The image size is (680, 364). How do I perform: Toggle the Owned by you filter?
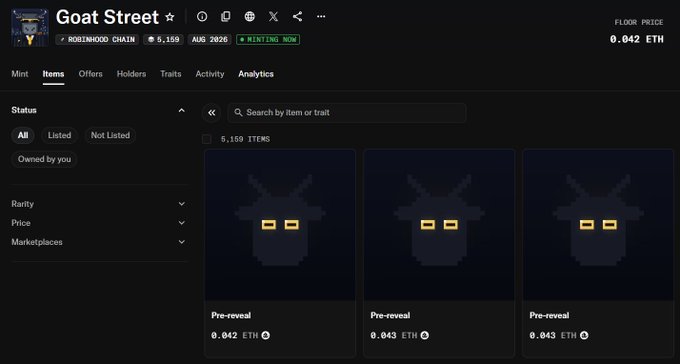point(44,159)
